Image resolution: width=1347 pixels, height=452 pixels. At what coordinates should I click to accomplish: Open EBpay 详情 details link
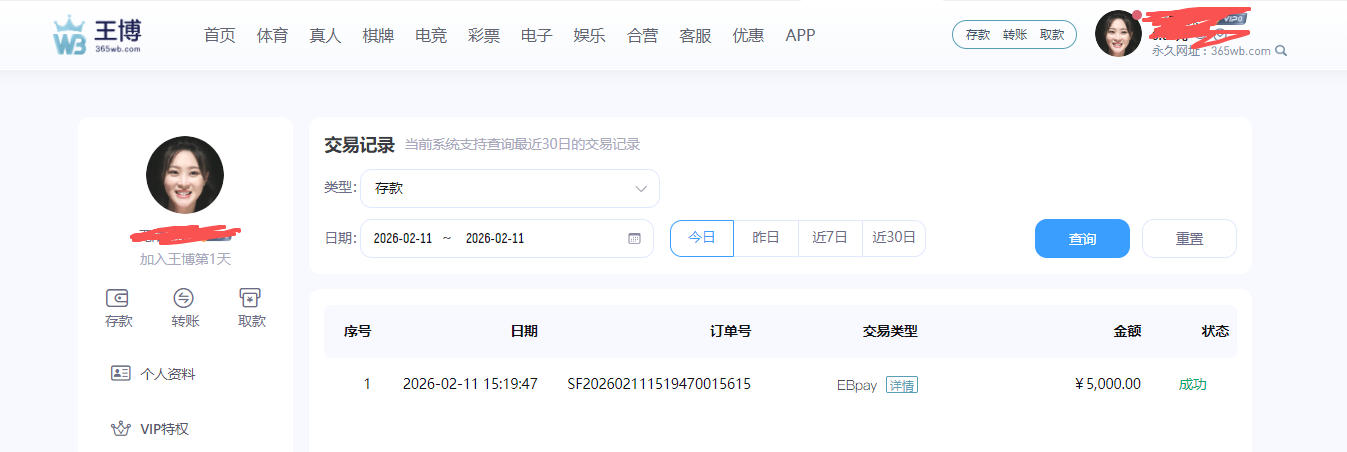901,385
